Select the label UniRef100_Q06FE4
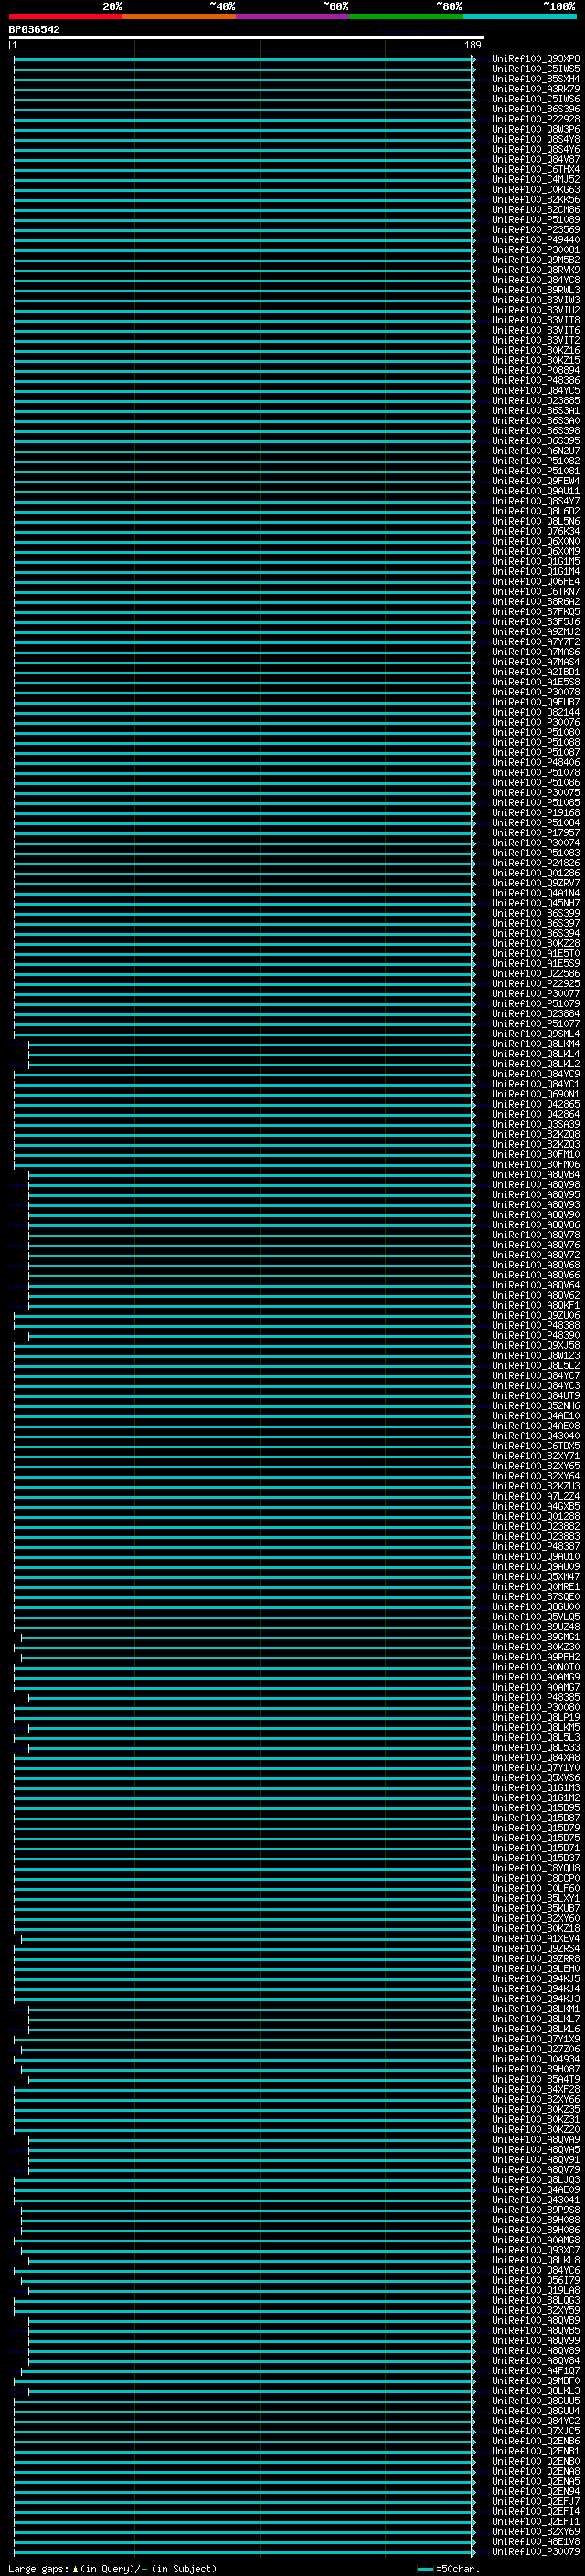This screenshot has height=2576, width=585. pos(536,582)
